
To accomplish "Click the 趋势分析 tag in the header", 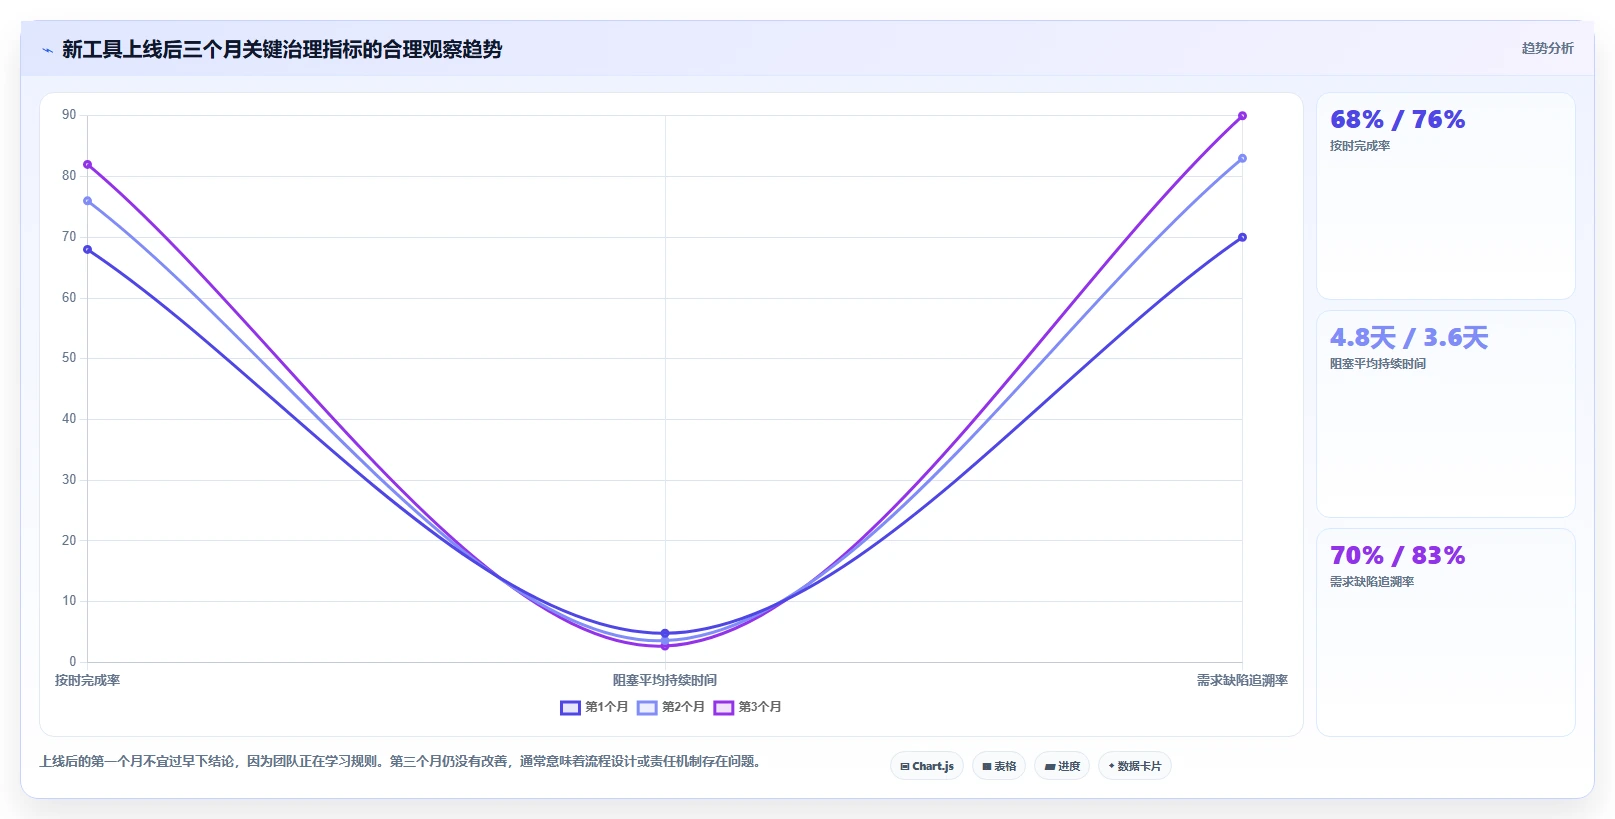I will (1547, 48).
